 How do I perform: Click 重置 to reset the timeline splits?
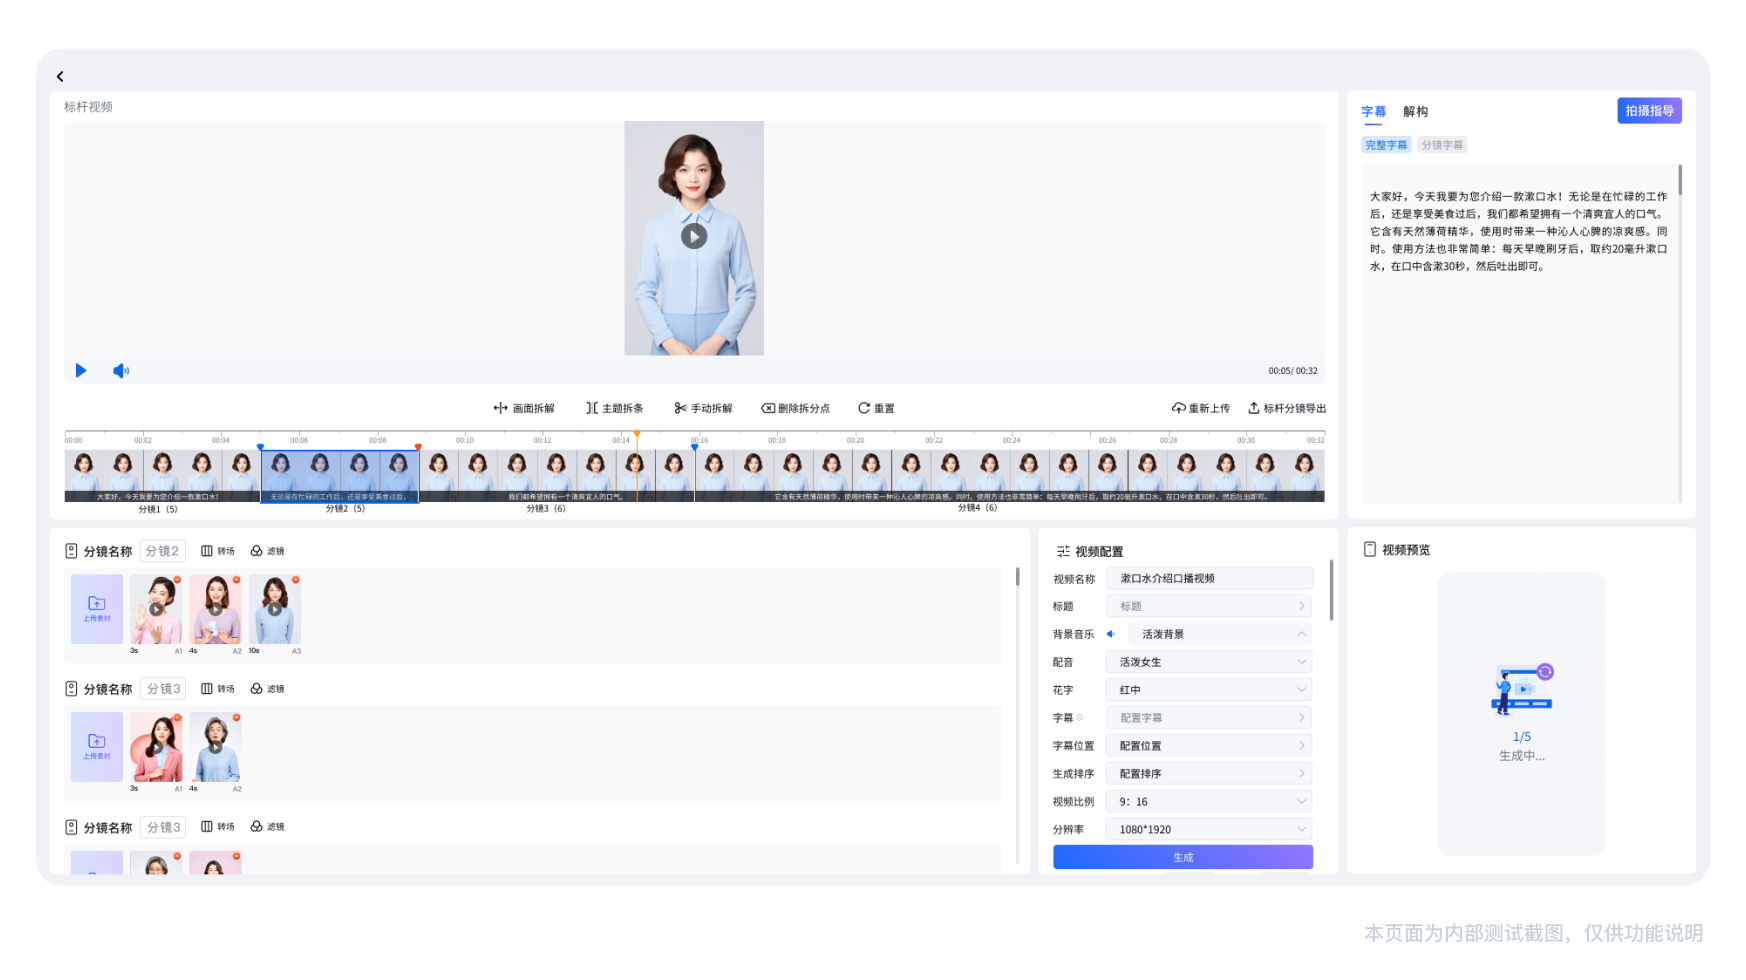(877, 408)
